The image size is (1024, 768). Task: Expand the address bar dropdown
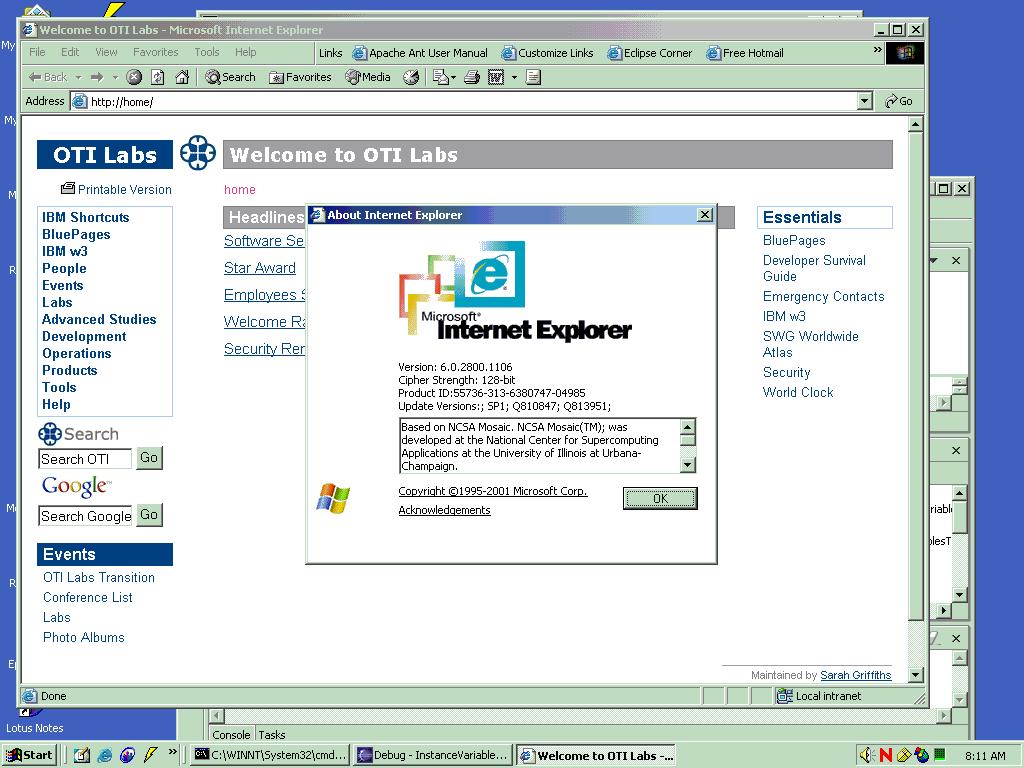pyautogui.click(x=865, y=101)
